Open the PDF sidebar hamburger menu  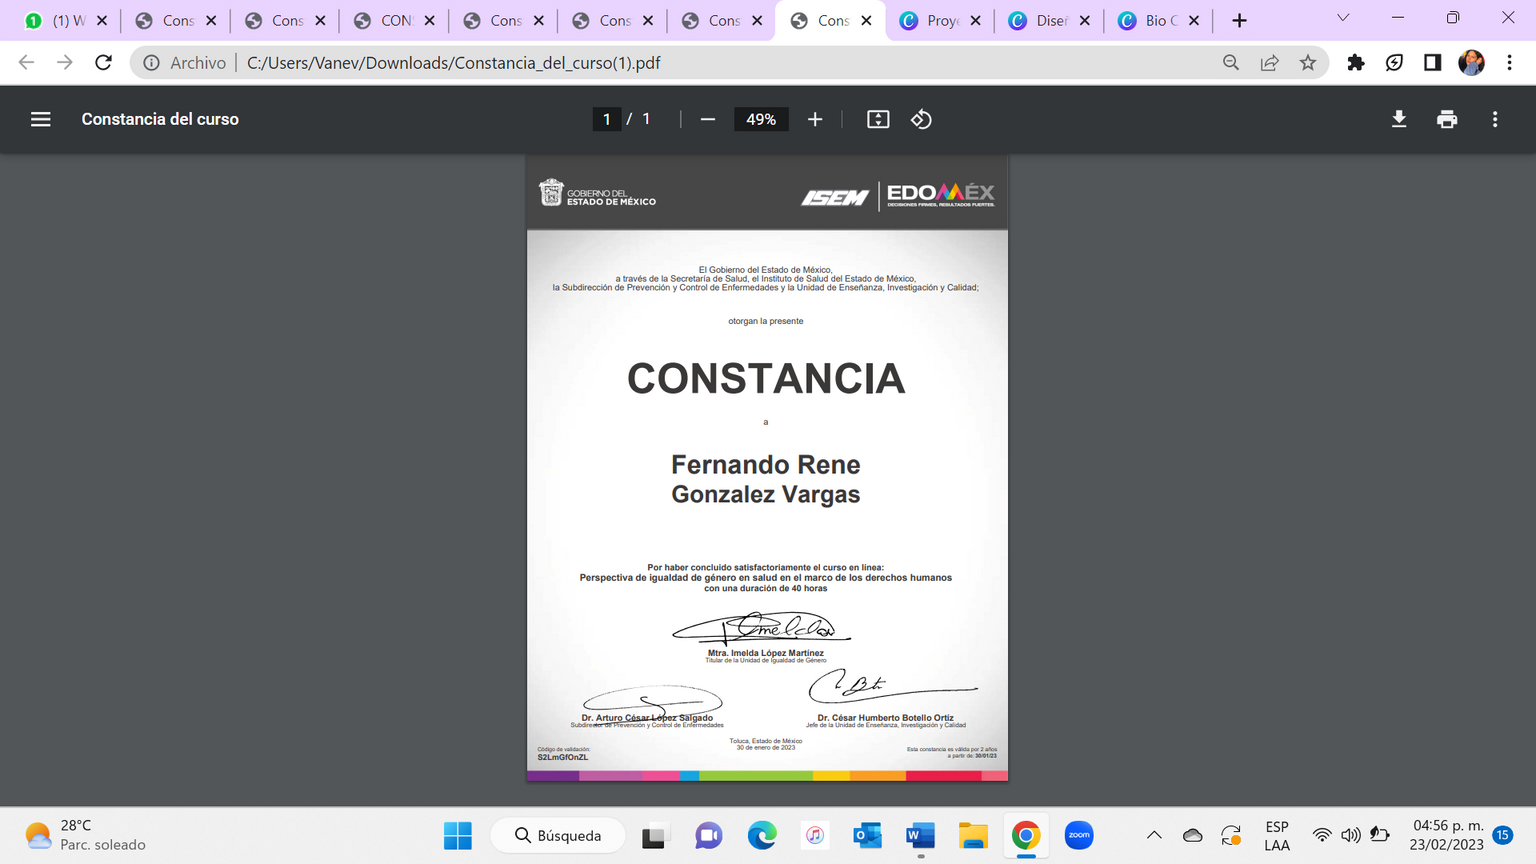tap(40, 119)
